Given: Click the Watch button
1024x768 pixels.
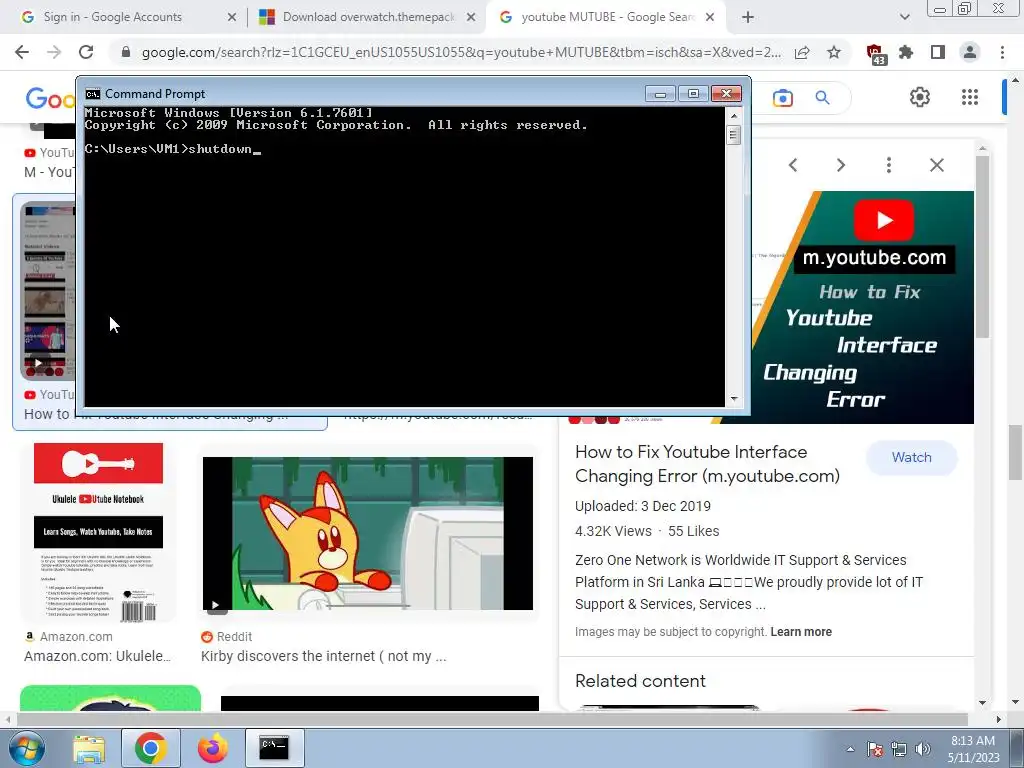Looking at the screenshot, I should [912, 458].
